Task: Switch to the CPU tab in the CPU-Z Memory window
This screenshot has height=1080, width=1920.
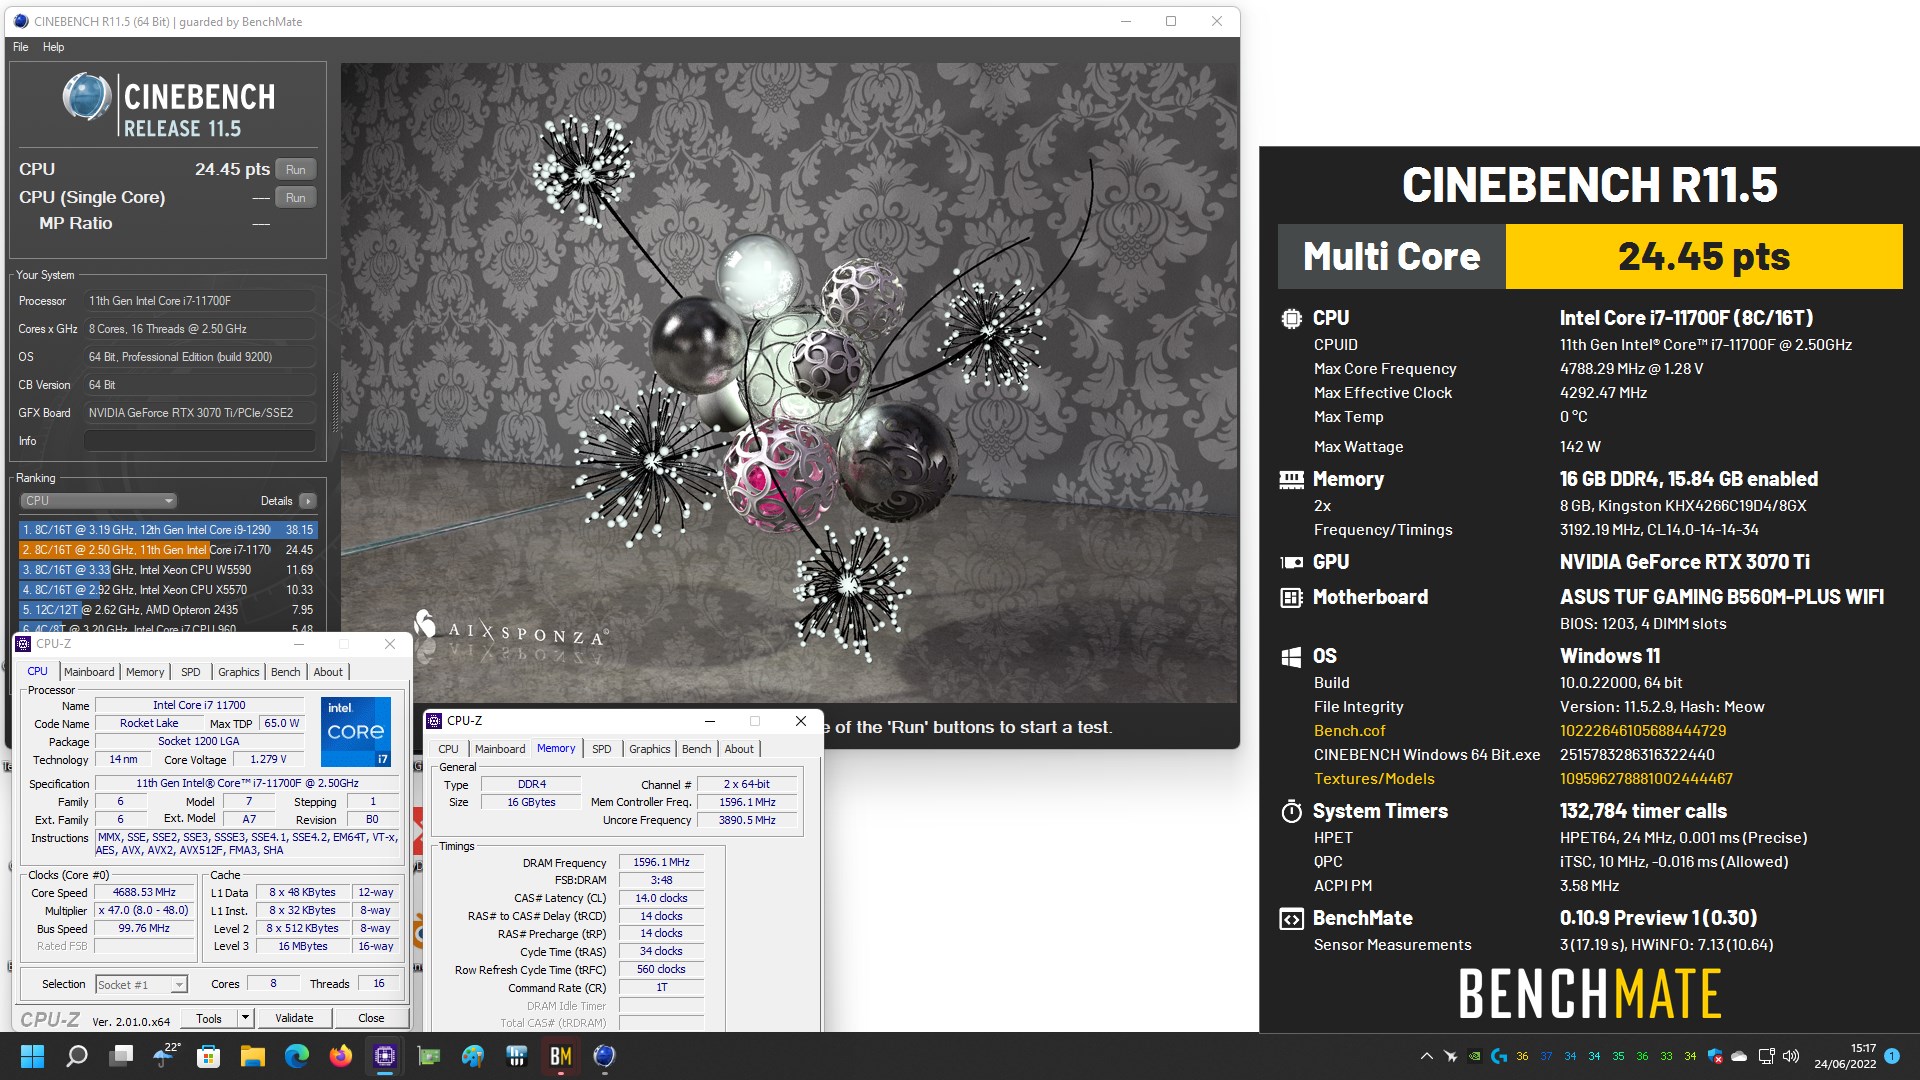Action: tap(448, 749)
